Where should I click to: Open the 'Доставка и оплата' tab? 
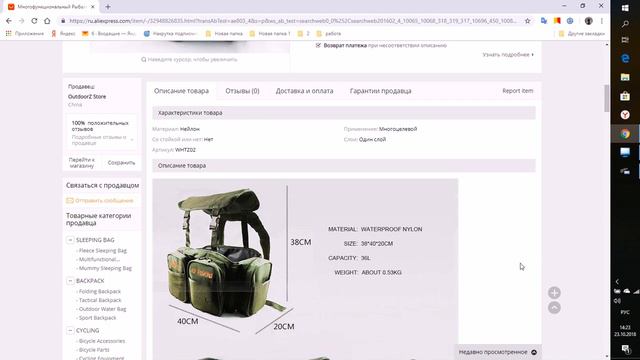tap(304, 91)
